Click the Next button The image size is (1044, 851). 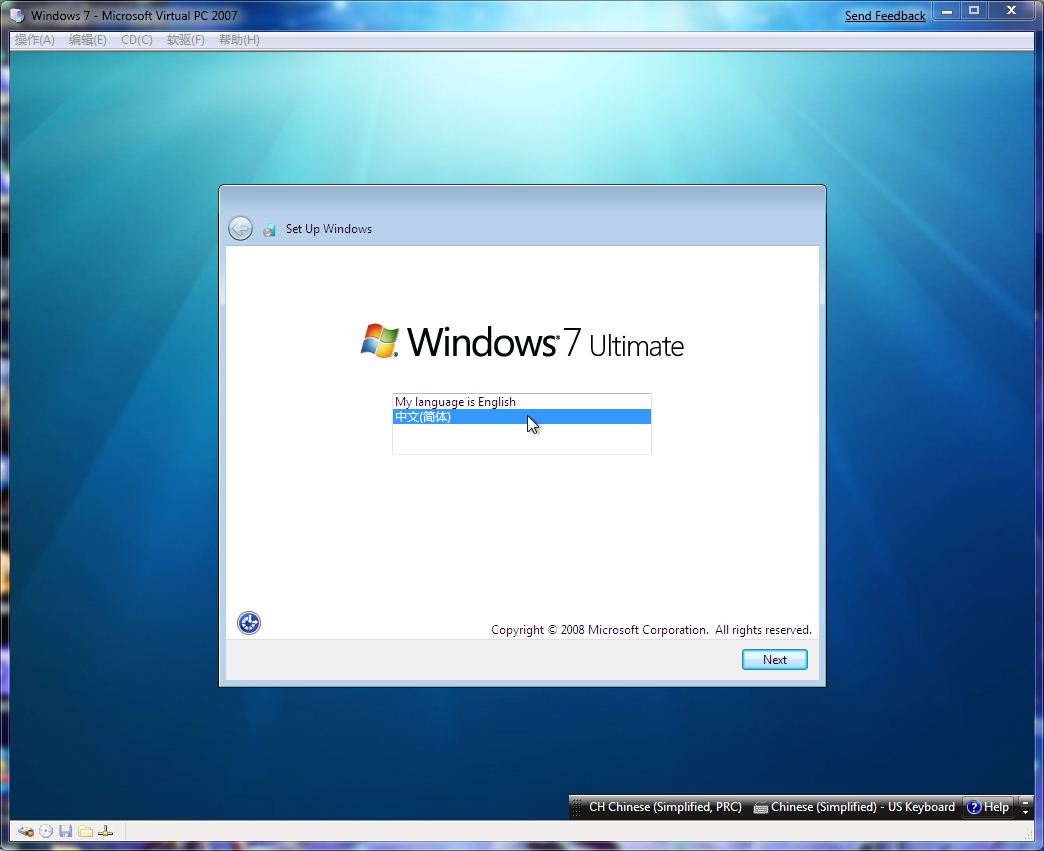click(774, 659)
